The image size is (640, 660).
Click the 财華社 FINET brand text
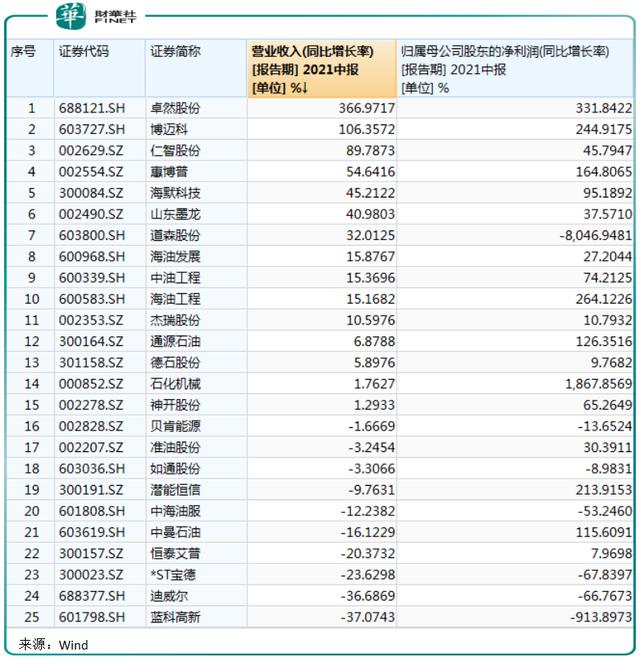115,16
